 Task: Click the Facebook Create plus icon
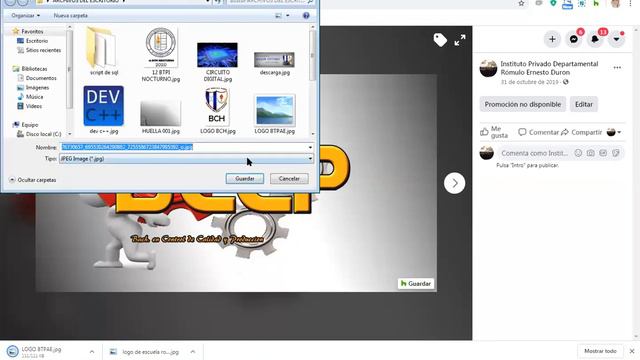tap(552, 39)
